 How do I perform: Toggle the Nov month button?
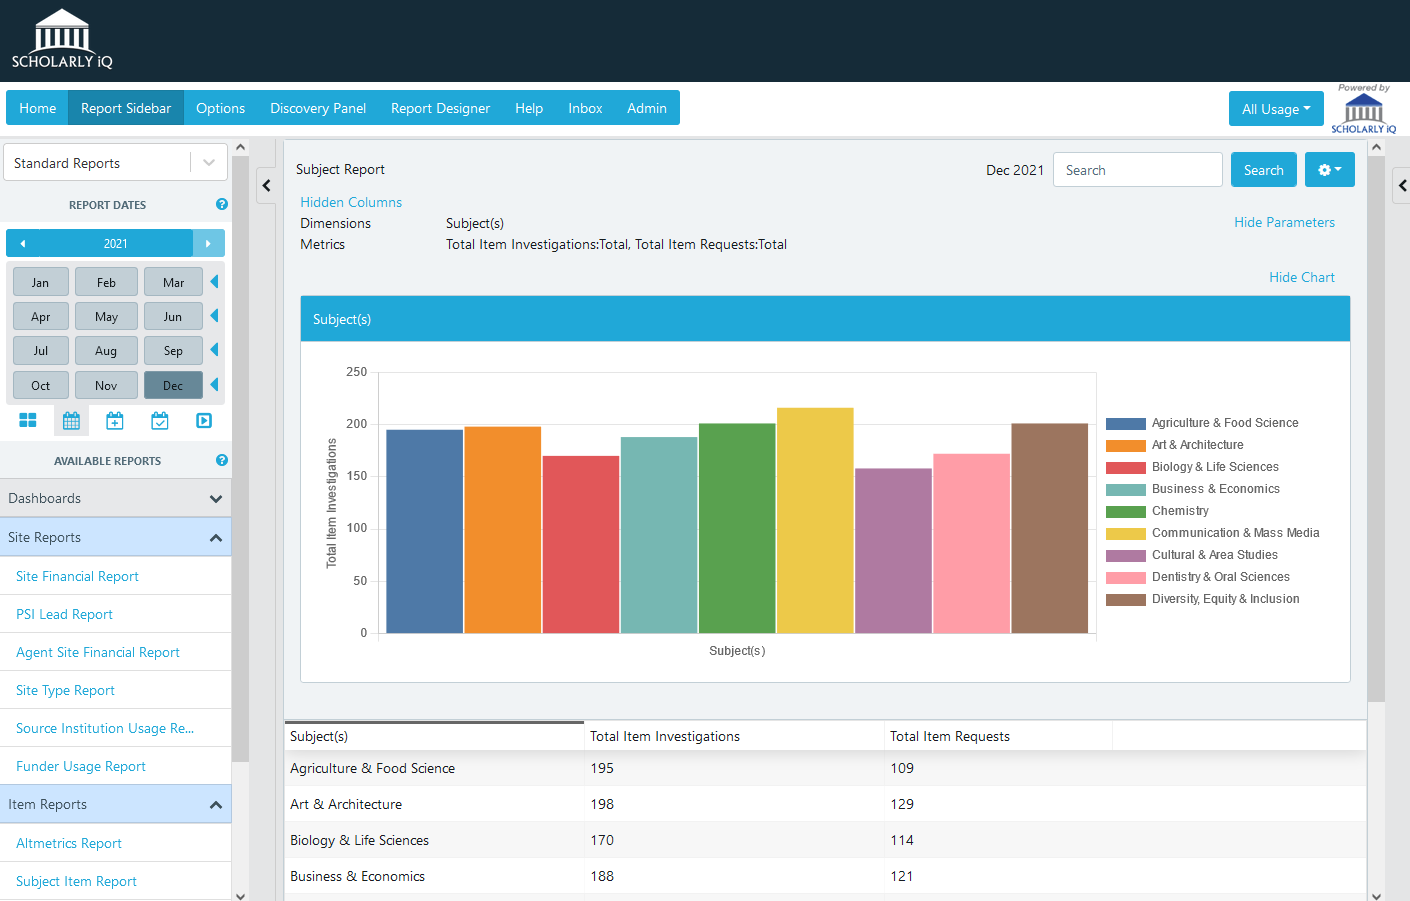106,386
